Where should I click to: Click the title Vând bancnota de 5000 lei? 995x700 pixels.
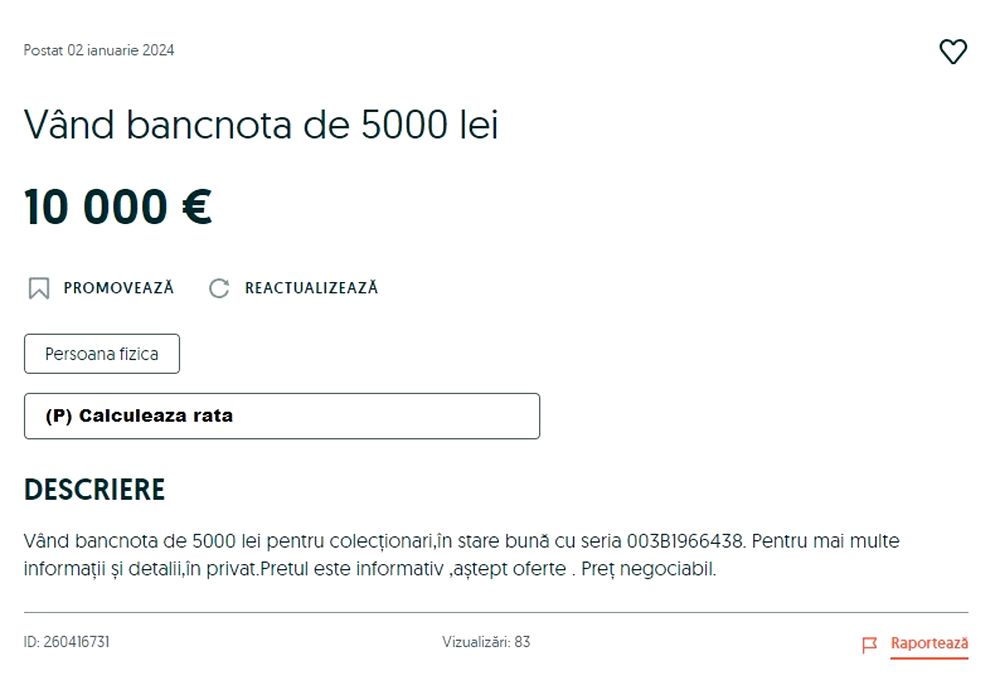tap(261, 125)
